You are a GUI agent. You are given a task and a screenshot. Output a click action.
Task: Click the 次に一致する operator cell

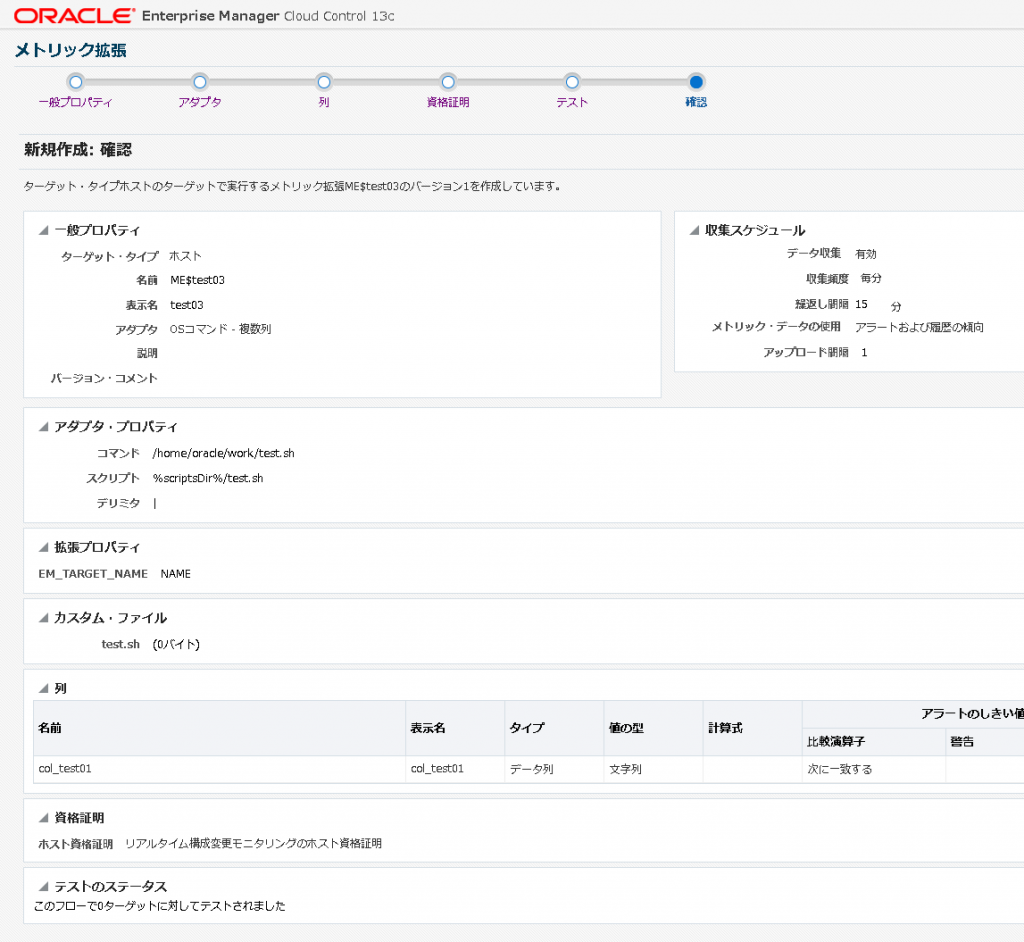pyautogui.click(x=874, y=769)
